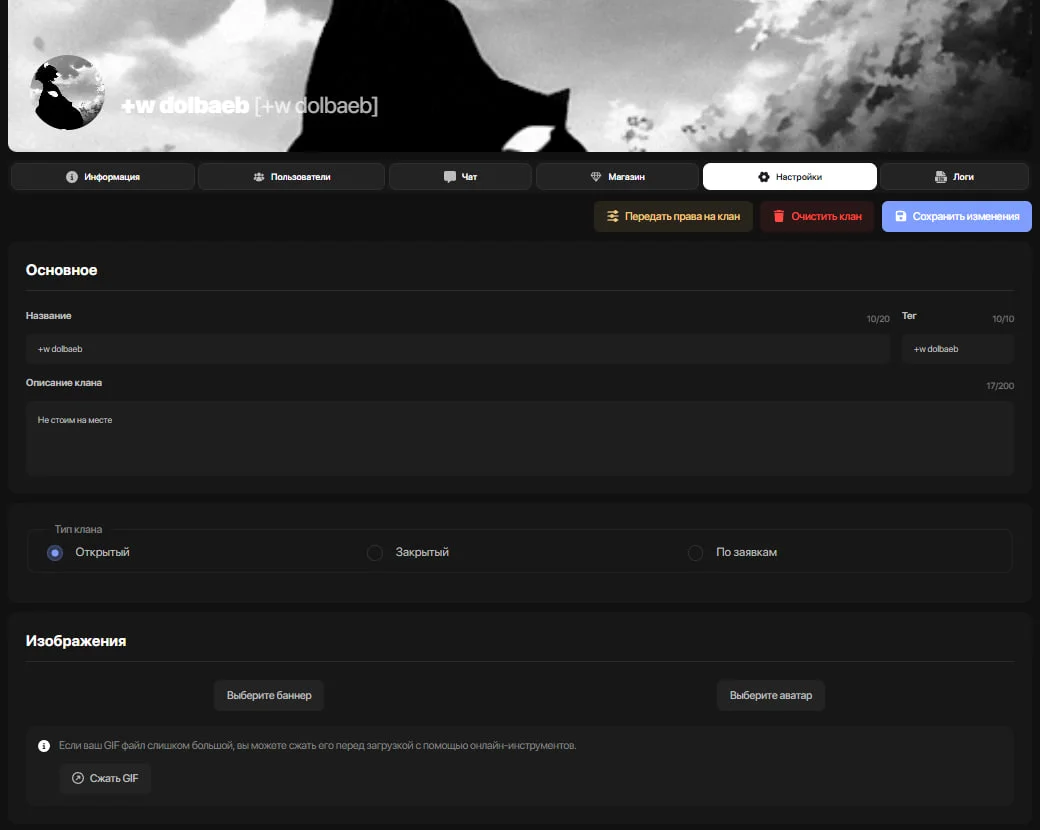Click the Основное section heading
1040x830 pixels.
62,270
